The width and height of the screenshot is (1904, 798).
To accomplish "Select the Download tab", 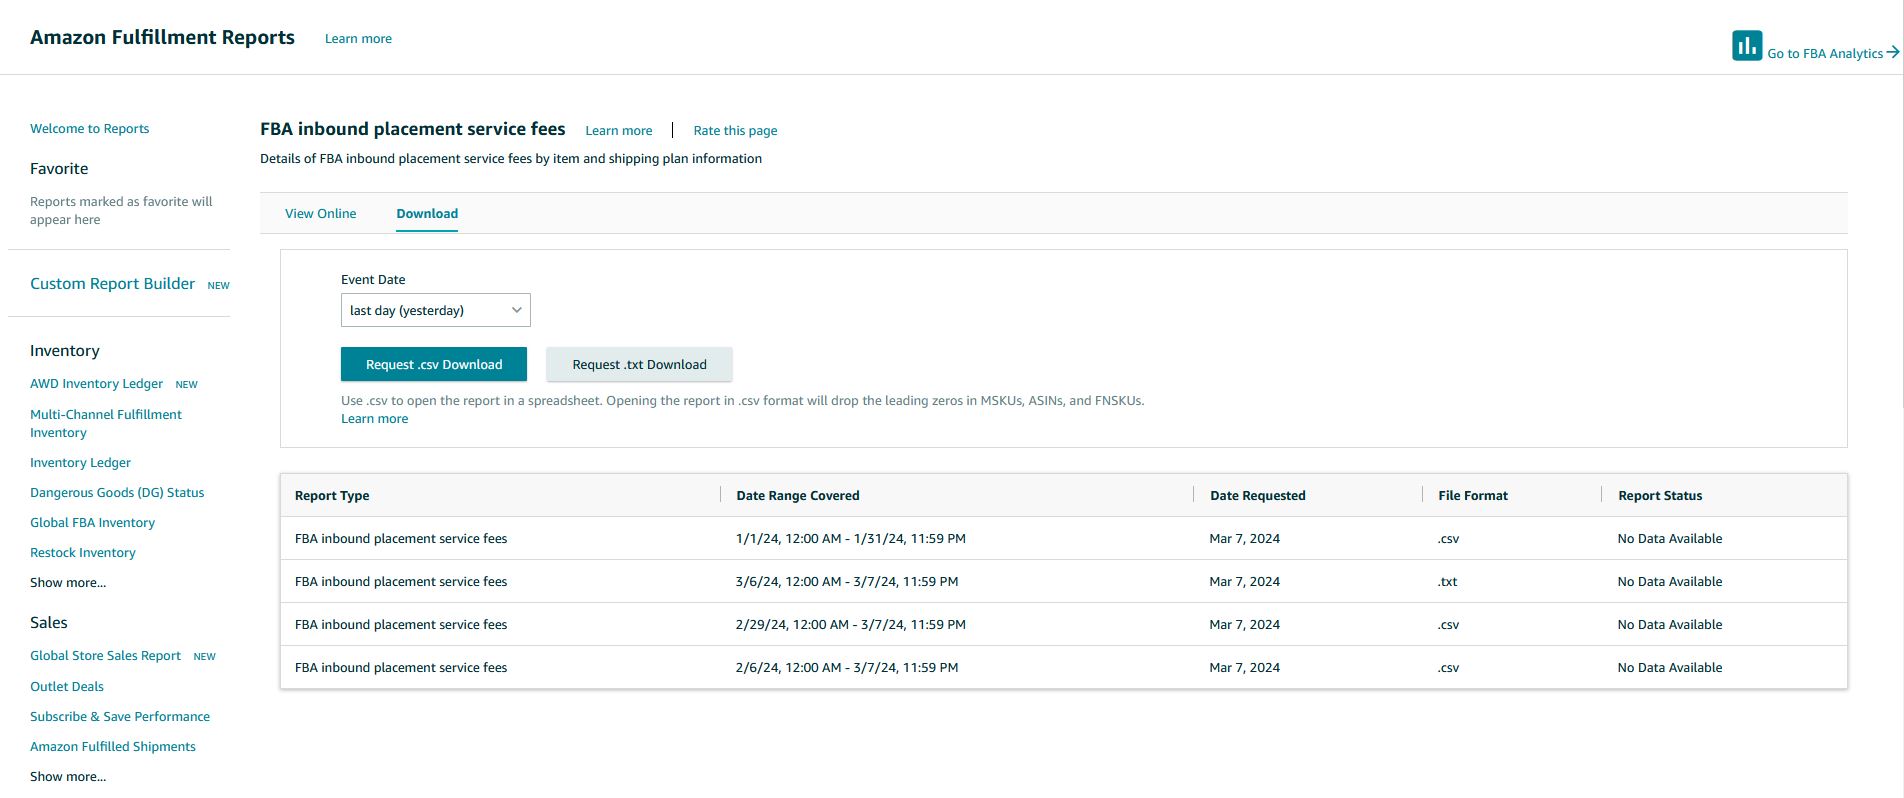I will point(427,213).
